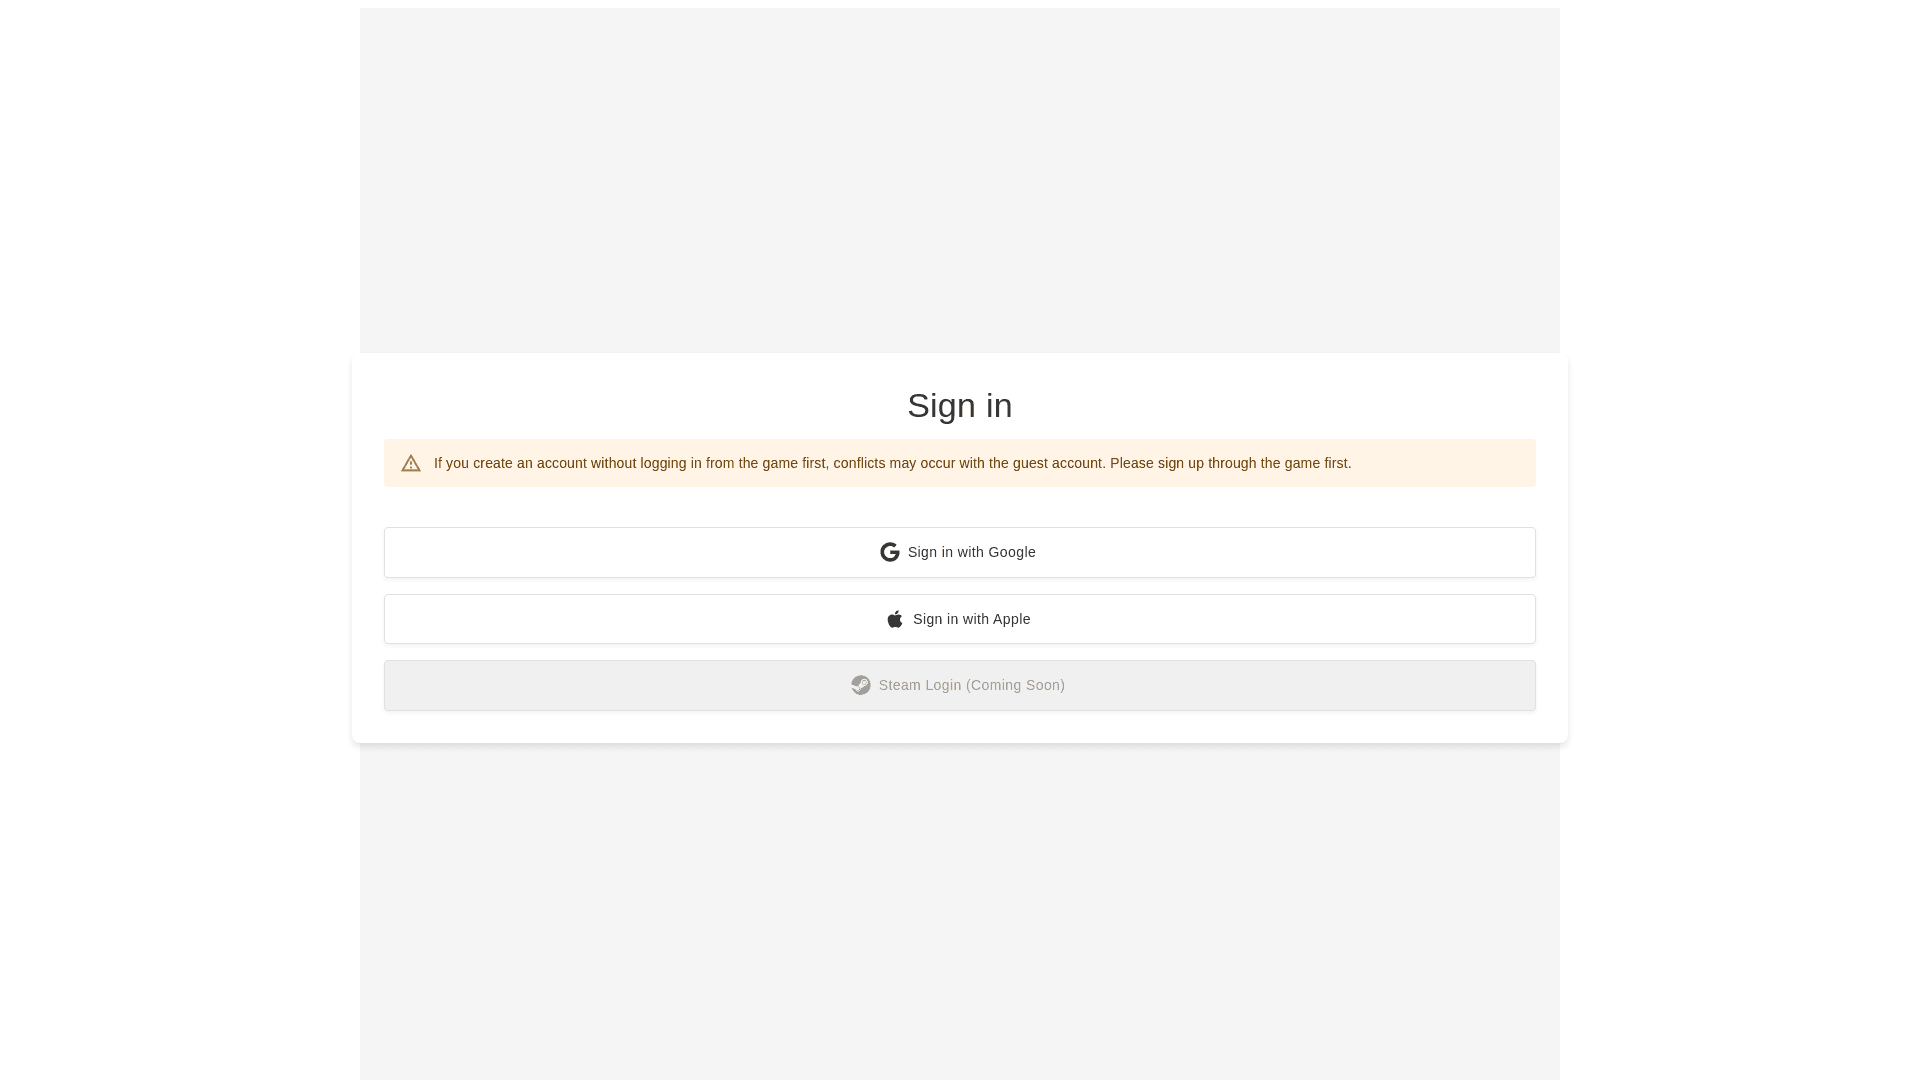Click the Apple logo icon
The width and height of the screenshot is (1920, 1080).
(x=895, y=619)
